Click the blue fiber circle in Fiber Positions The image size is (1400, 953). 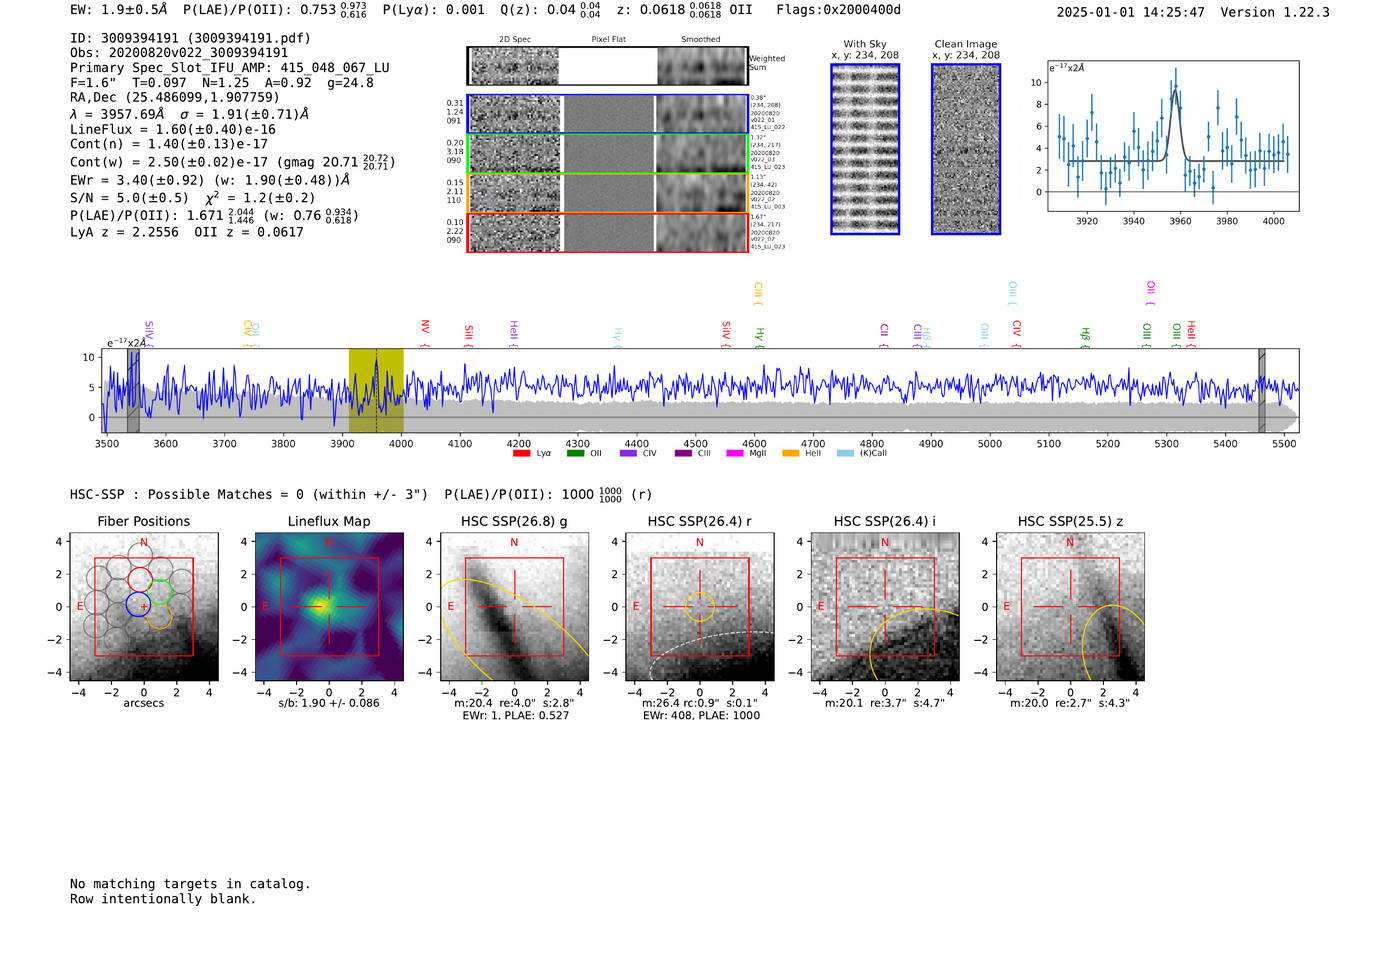point(139,604)
